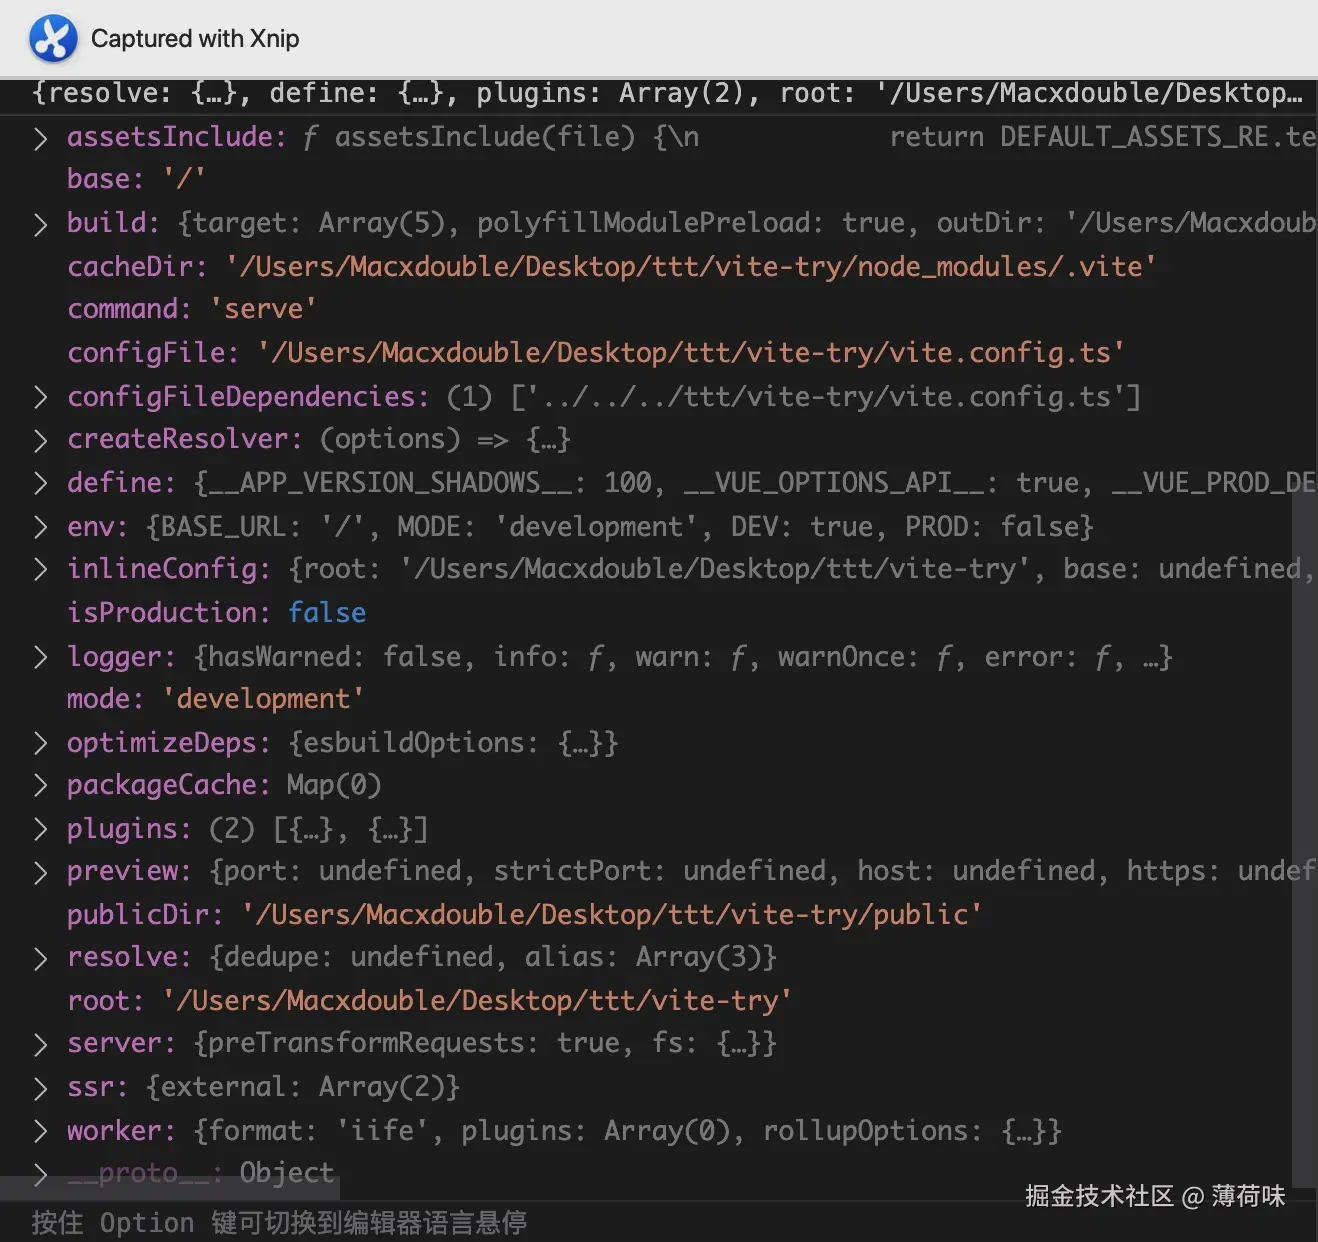The image size is (1318, 1242).
Task: Select the cacheDir path string
Action: [x=691, y=267]
